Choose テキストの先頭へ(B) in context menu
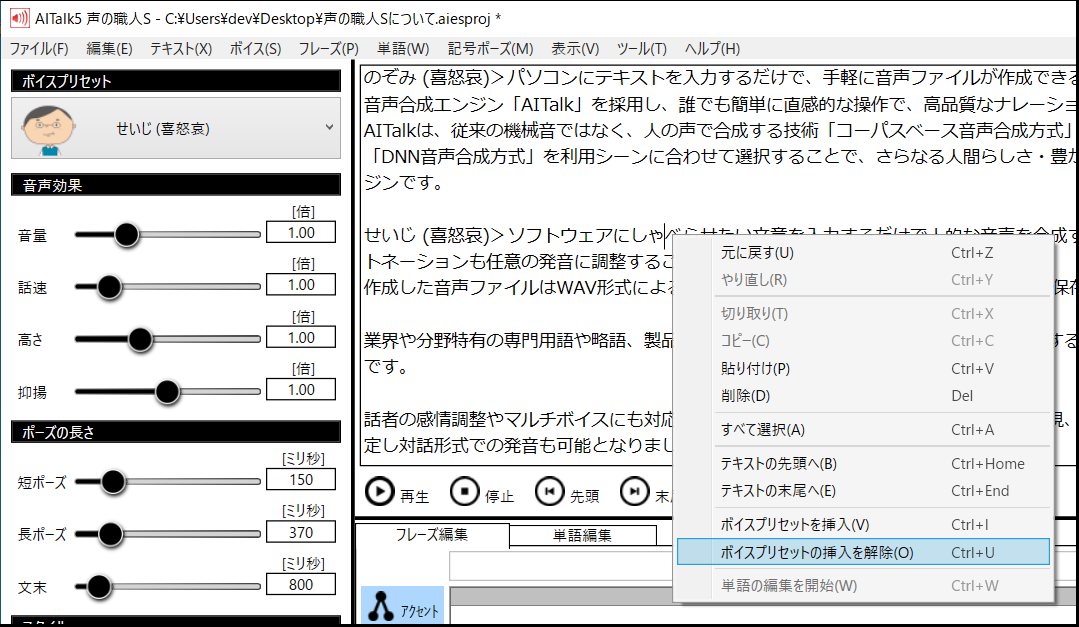Viewport: 1079px width, 627px height. (x=863, y=463)
